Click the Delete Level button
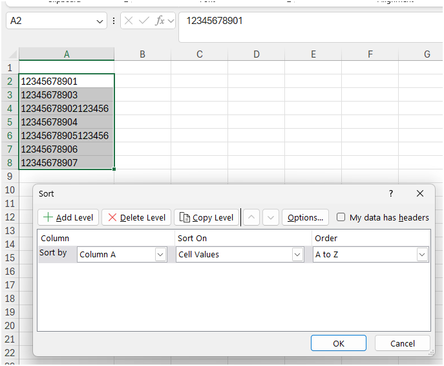Screen dimensions: 444x366 [x=136, y=217]
